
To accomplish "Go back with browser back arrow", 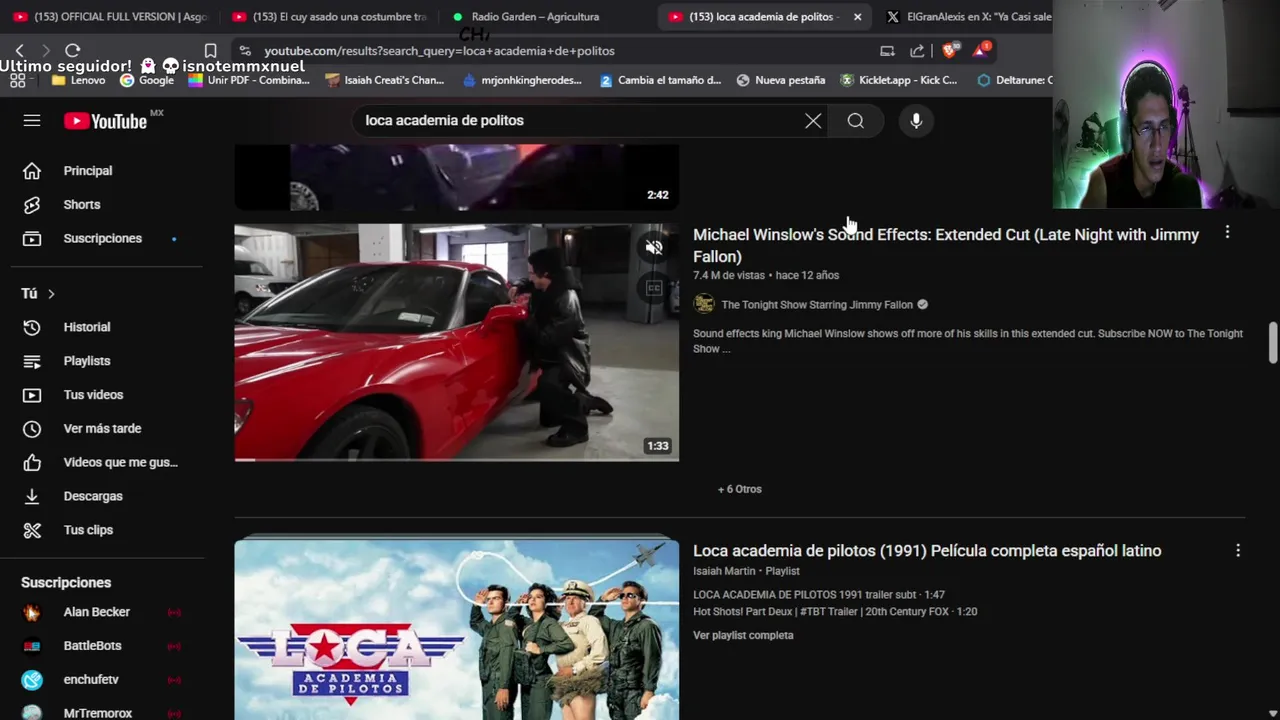I will (x=19, y=50).
